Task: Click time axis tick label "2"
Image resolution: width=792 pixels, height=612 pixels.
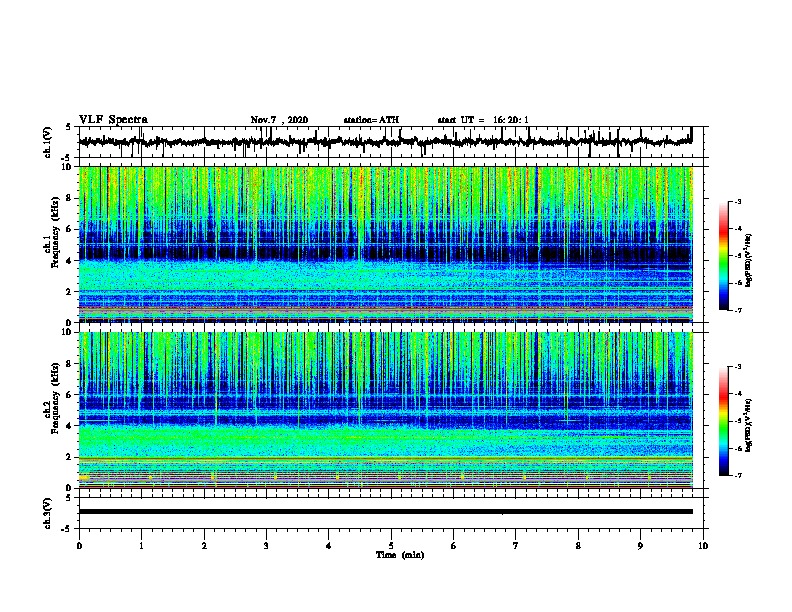Action: coord(204,546)
